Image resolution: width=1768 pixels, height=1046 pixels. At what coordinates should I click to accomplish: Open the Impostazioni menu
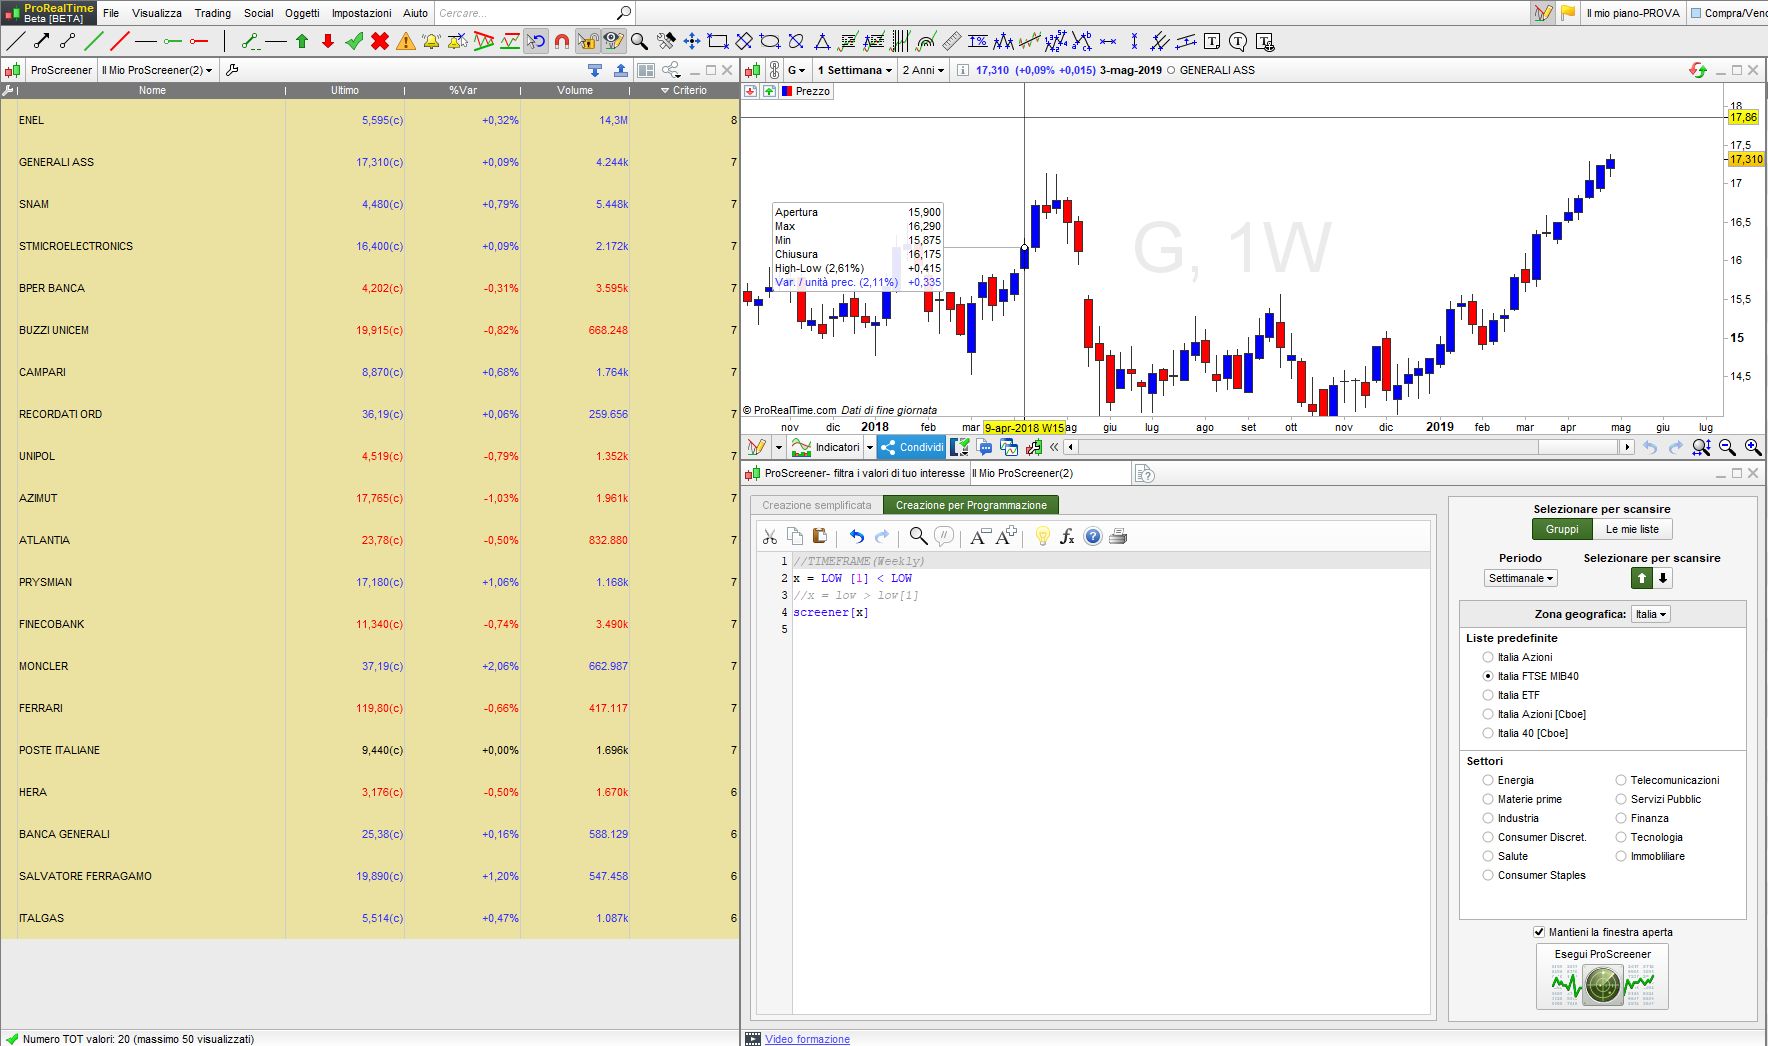pyautogui.click(x=362, y=13)
